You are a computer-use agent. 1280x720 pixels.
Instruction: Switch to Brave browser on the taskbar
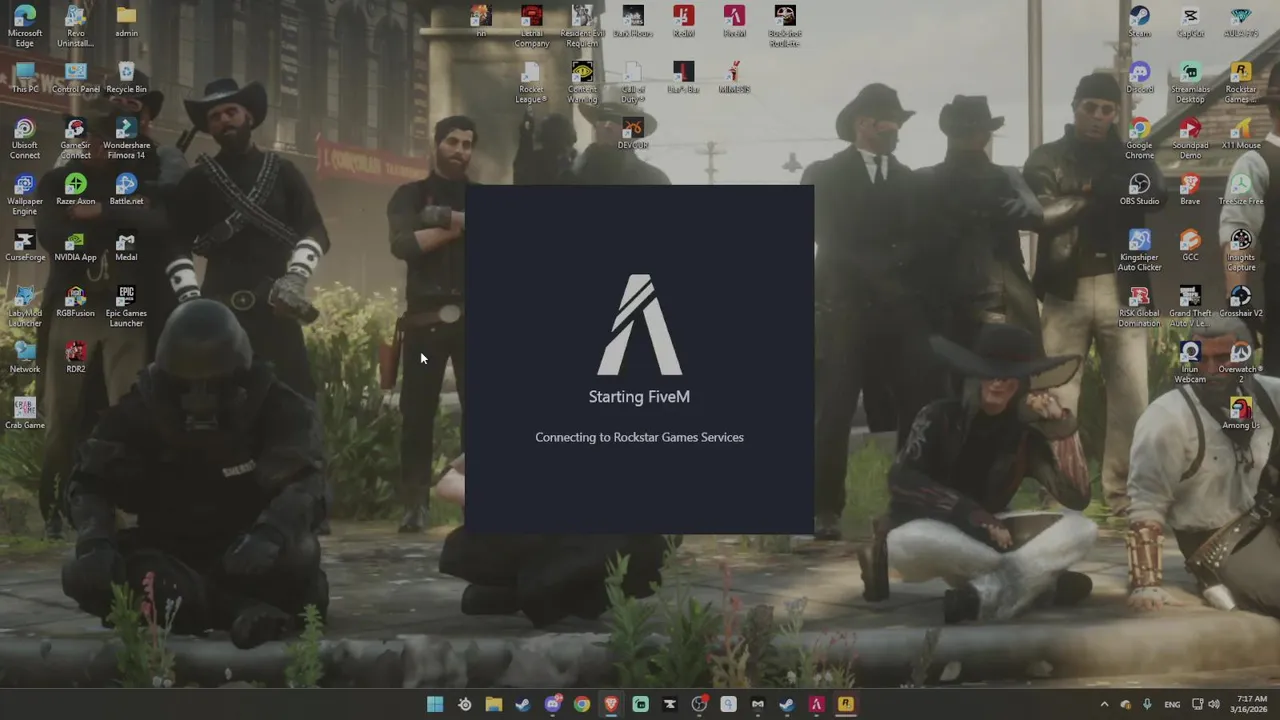click(611, 704)
